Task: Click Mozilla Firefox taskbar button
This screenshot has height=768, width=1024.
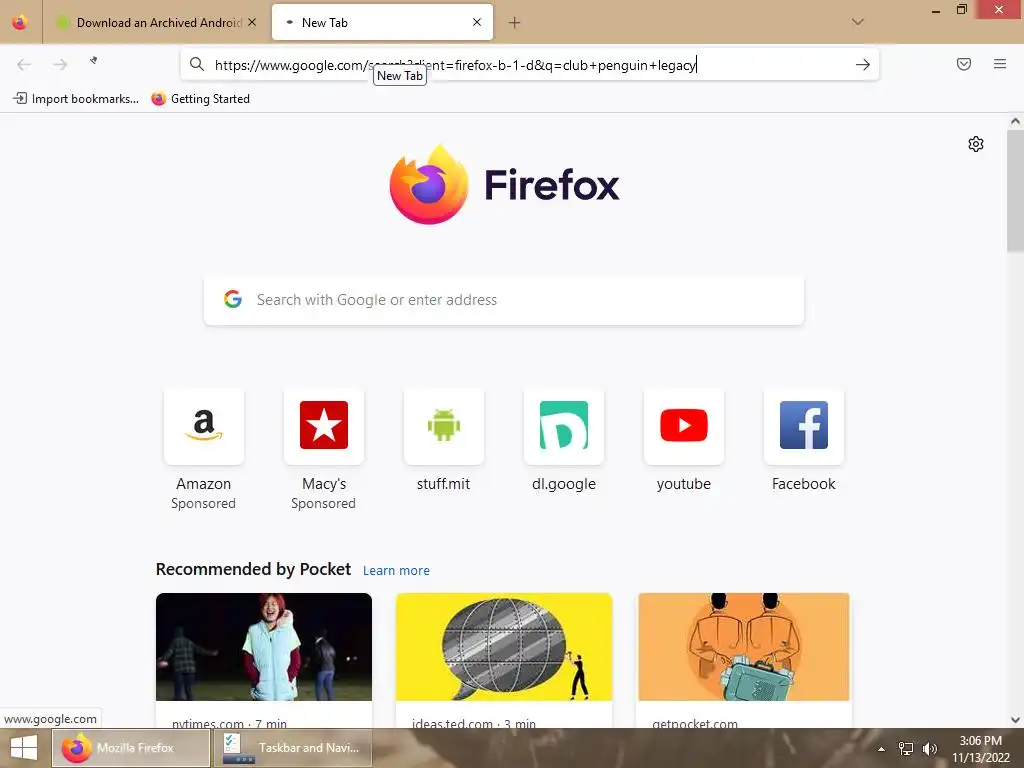Action: (131, 748)
